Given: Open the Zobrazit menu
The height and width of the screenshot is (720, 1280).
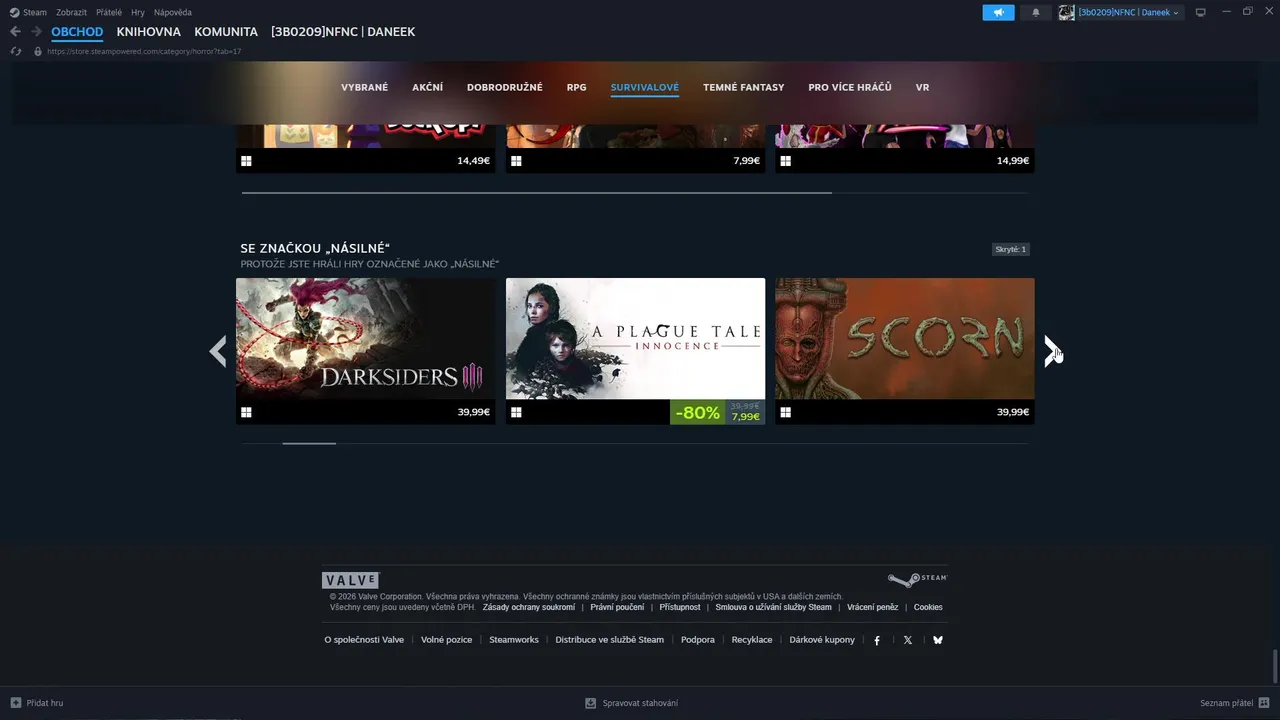Looking at the screenshot, I should 71,12.
